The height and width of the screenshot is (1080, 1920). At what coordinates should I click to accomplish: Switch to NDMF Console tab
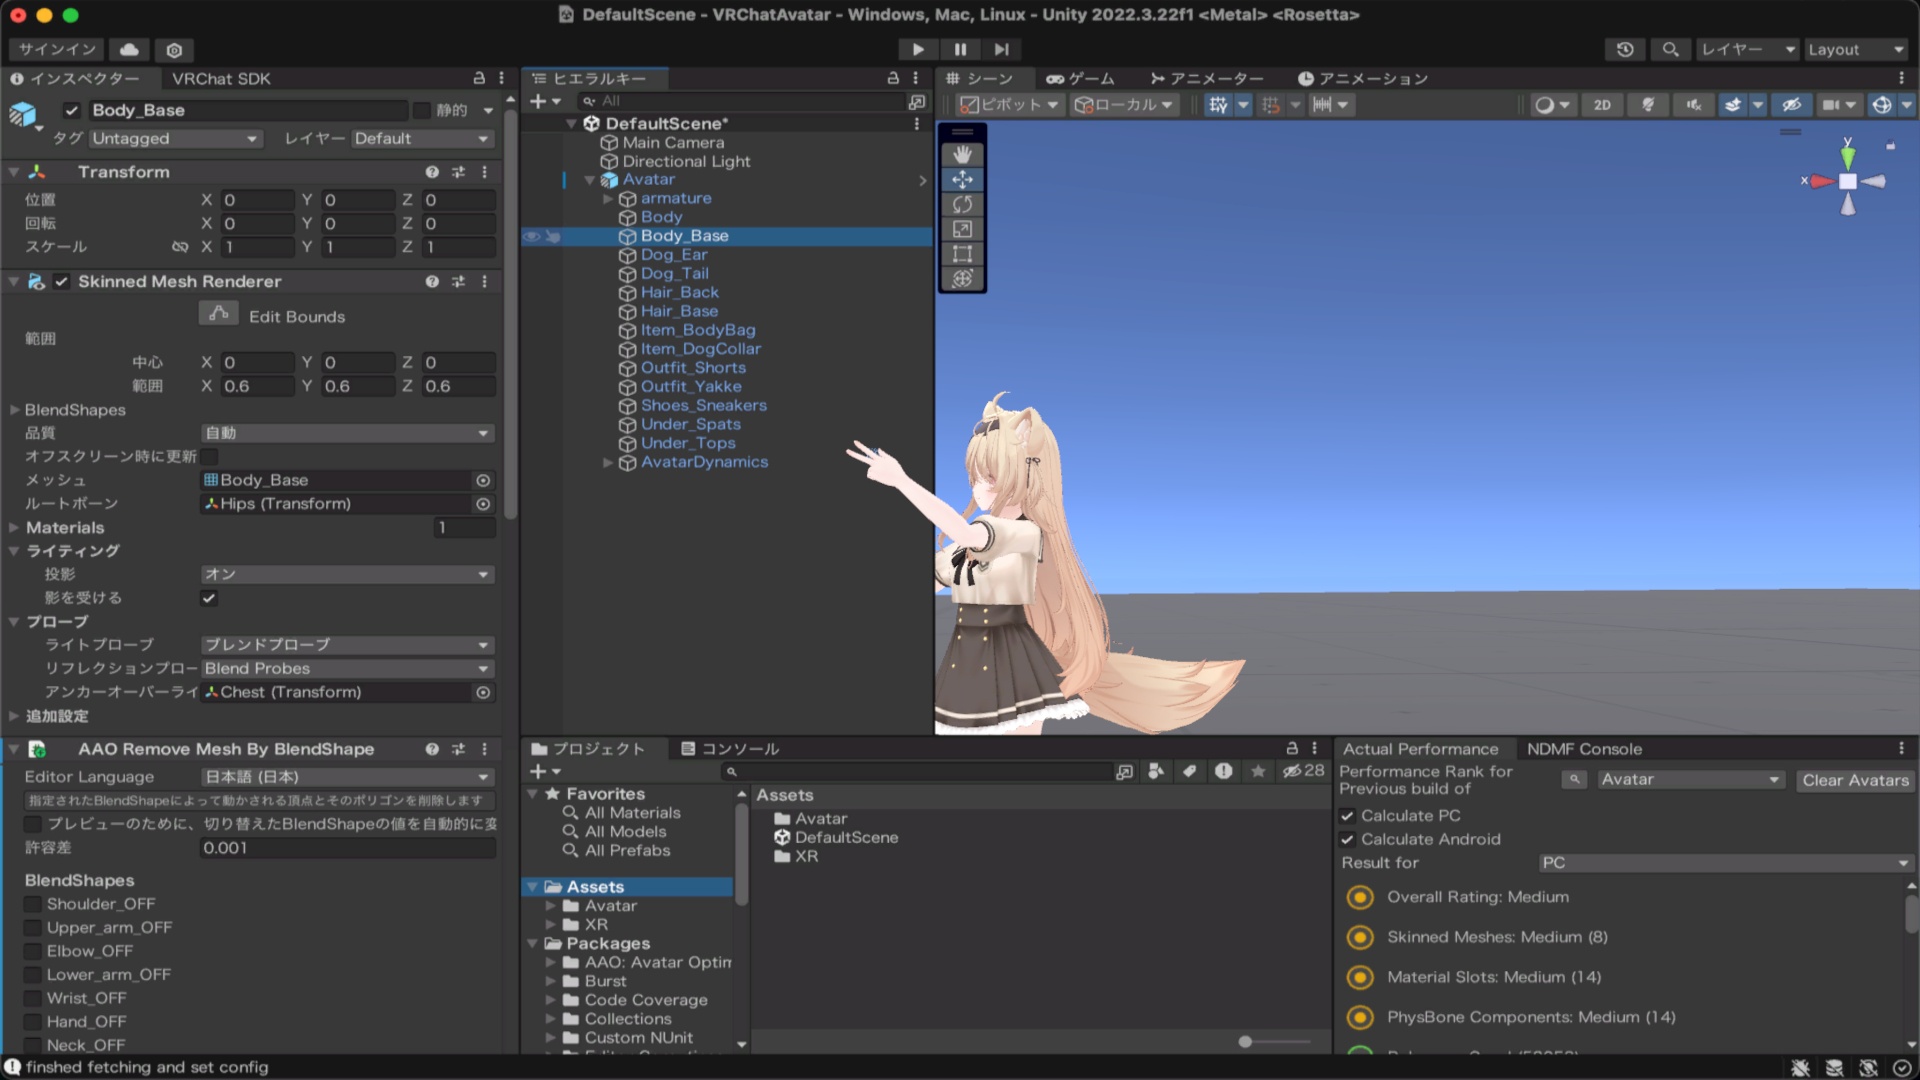coord(1584,749)
